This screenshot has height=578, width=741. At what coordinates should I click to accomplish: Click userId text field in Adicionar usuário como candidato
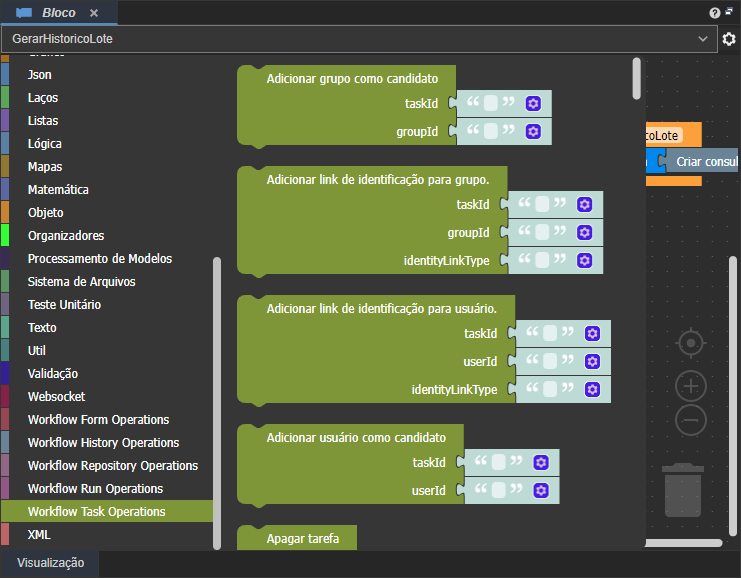tap(499, 490)
